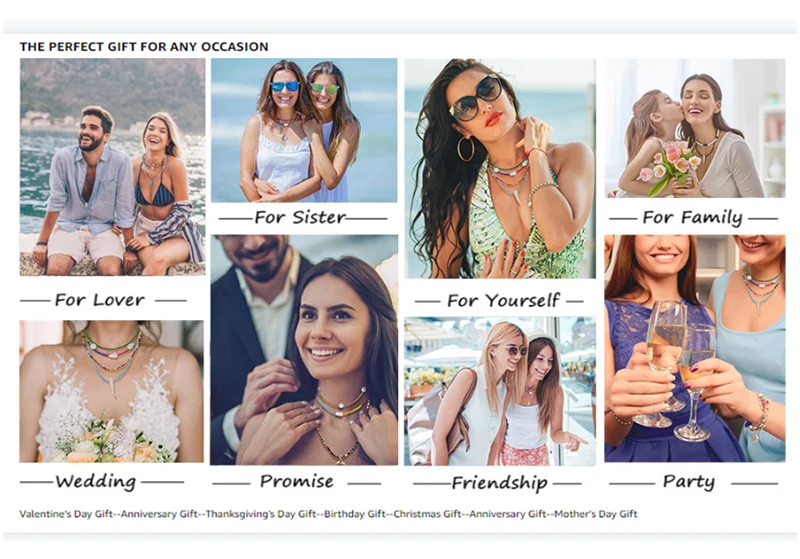Click the Party caption label
The width and height of the screenshot is (800, 559).
click(689, 481)
